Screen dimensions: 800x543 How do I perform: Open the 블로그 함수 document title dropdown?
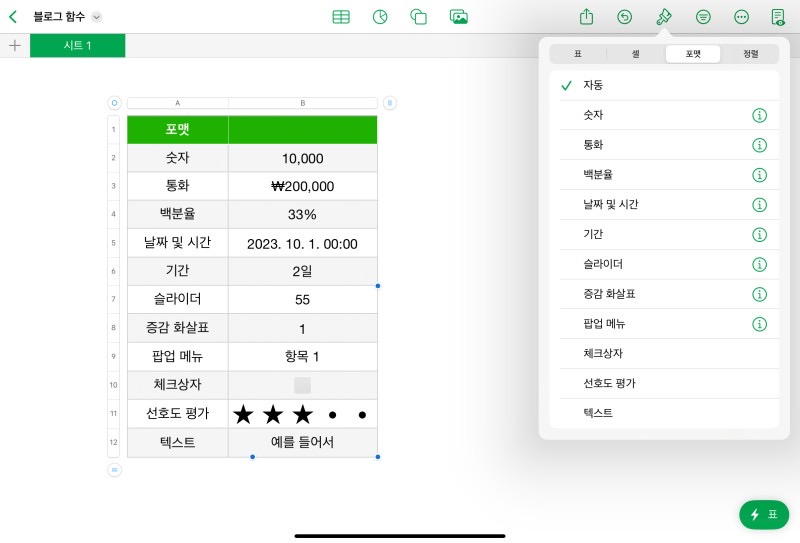[96, 17]
